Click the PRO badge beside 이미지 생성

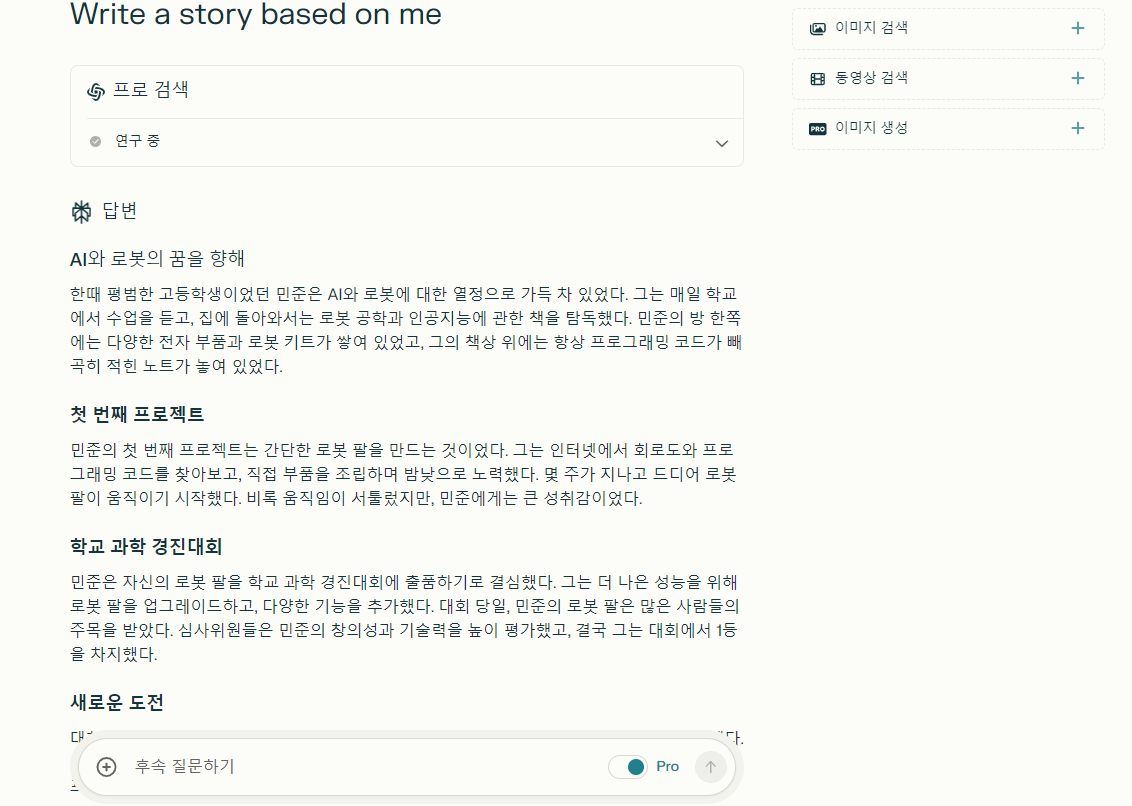click(817, 128)
